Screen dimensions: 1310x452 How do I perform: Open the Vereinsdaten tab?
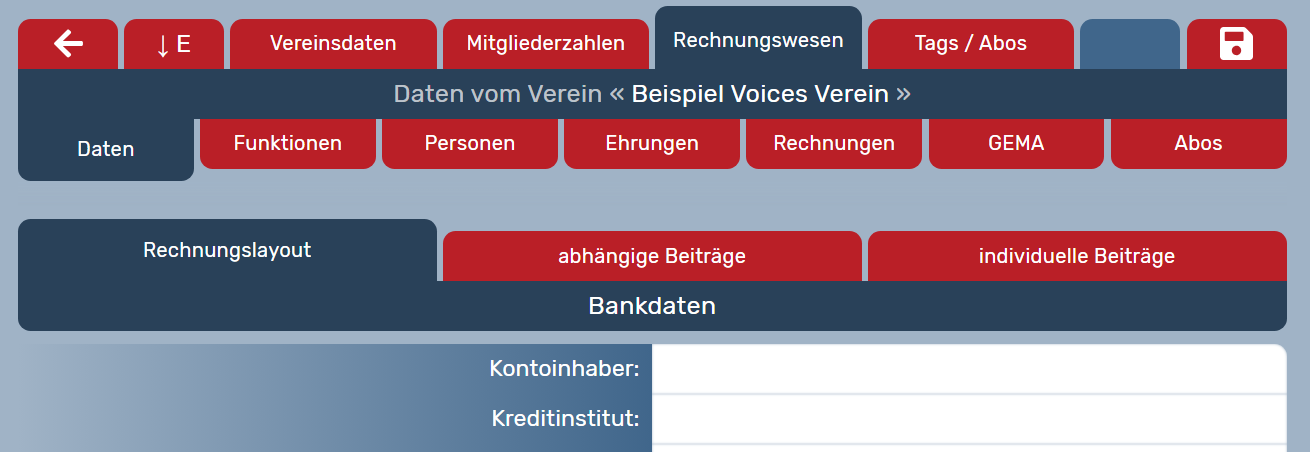(333, 44)
